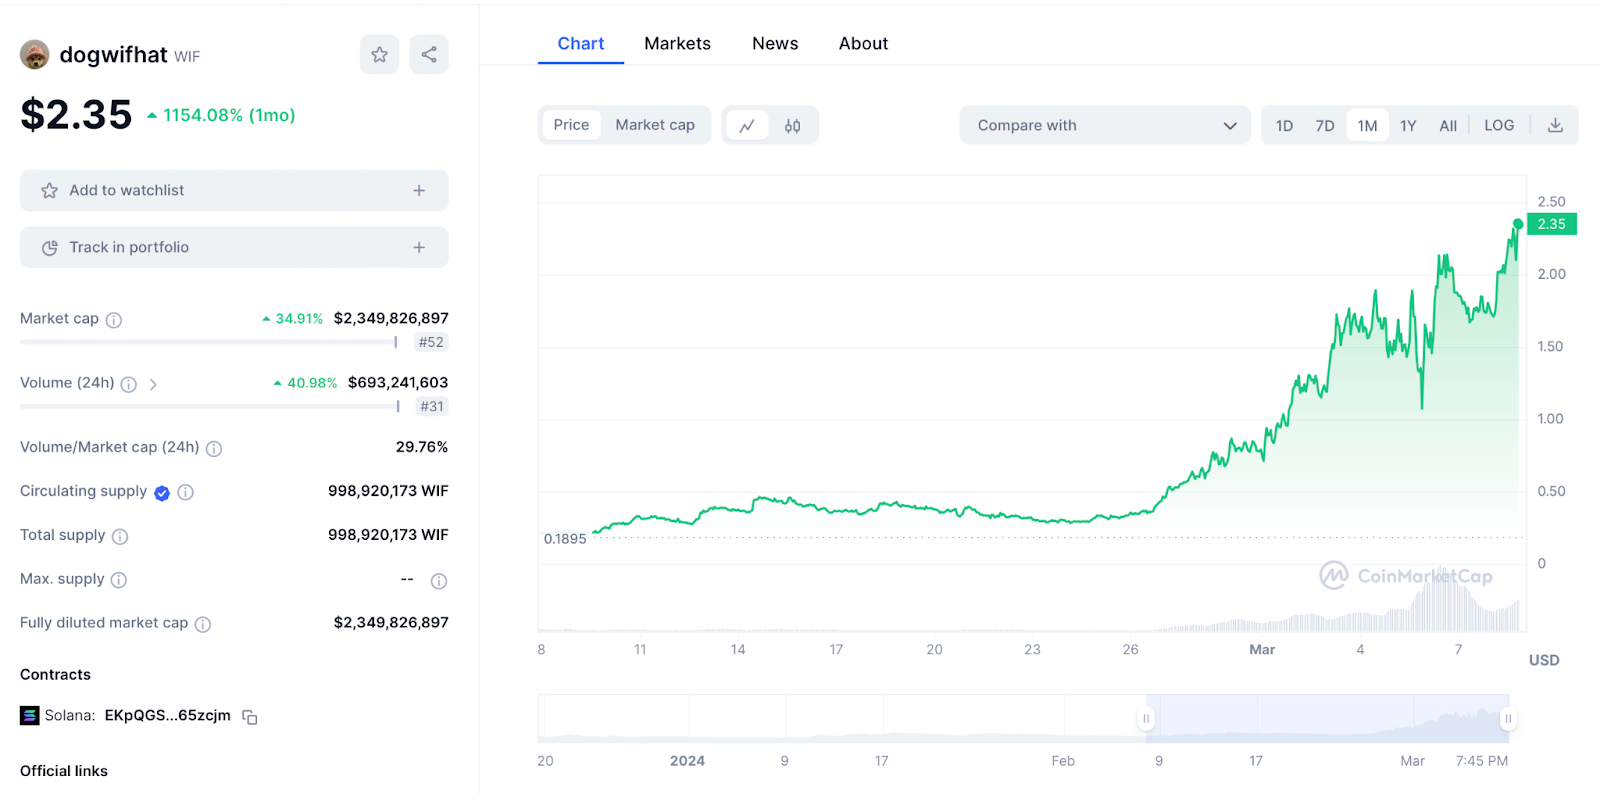Image resolution: width=1600 pixels, height=794 pixels.
Task: Click right handle of range selector
Action: (1508, 719)
